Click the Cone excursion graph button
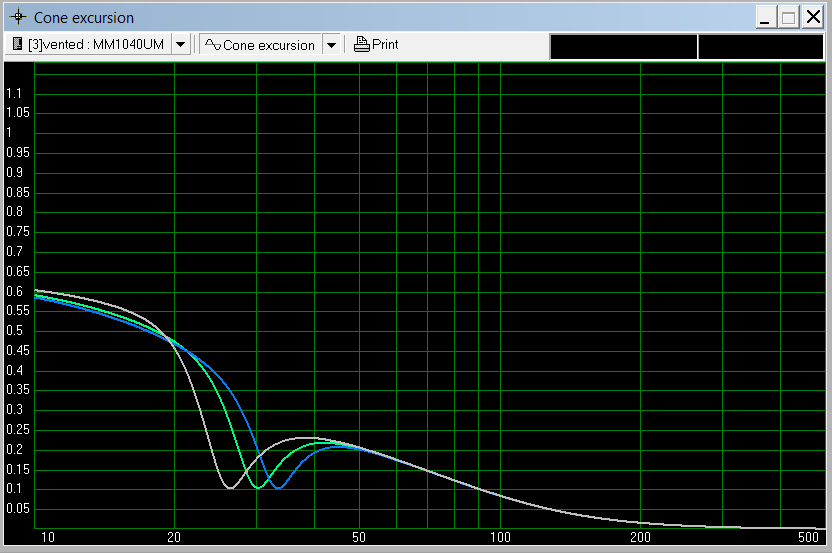 tap(261, 45)
